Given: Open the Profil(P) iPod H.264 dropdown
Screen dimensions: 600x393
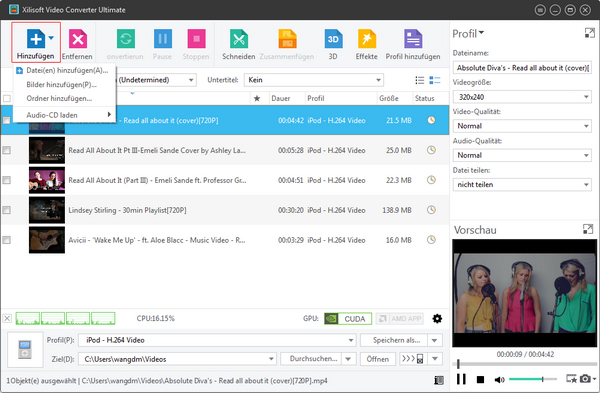Looking at the screenshot, I should click(x=217, y=340).
